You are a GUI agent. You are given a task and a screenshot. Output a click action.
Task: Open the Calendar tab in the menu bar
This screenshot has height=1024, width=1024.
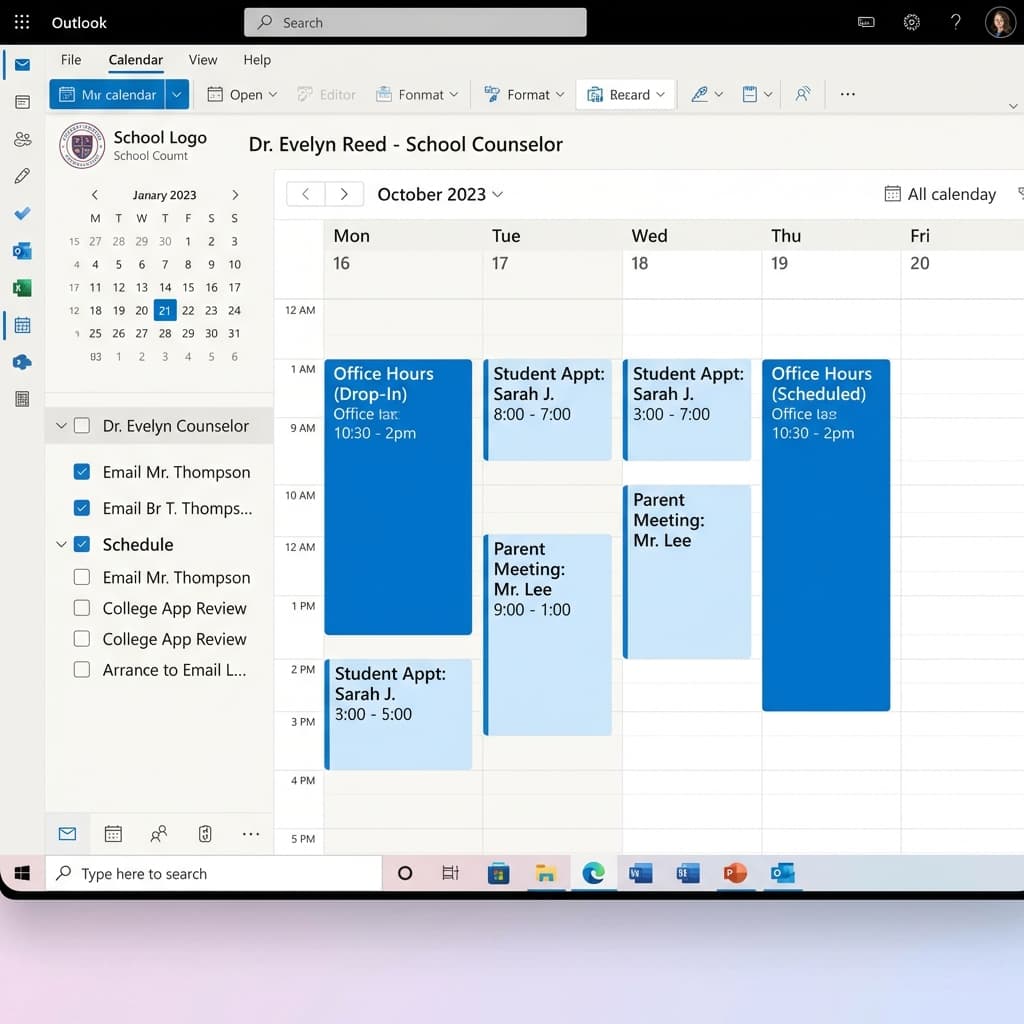coord(135,60)
